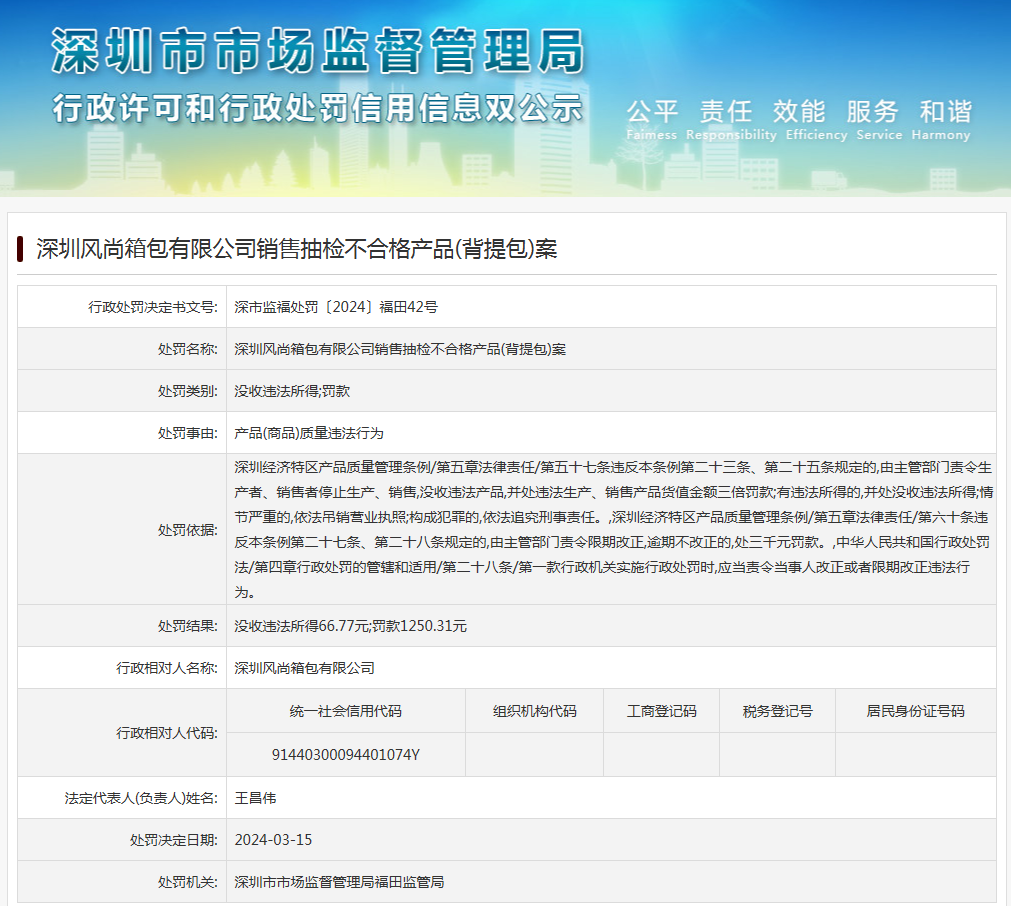Screen dimensions: 1011x906
Task: Click the penalty name value in 处罚名称 row
Action: (400, 349)
